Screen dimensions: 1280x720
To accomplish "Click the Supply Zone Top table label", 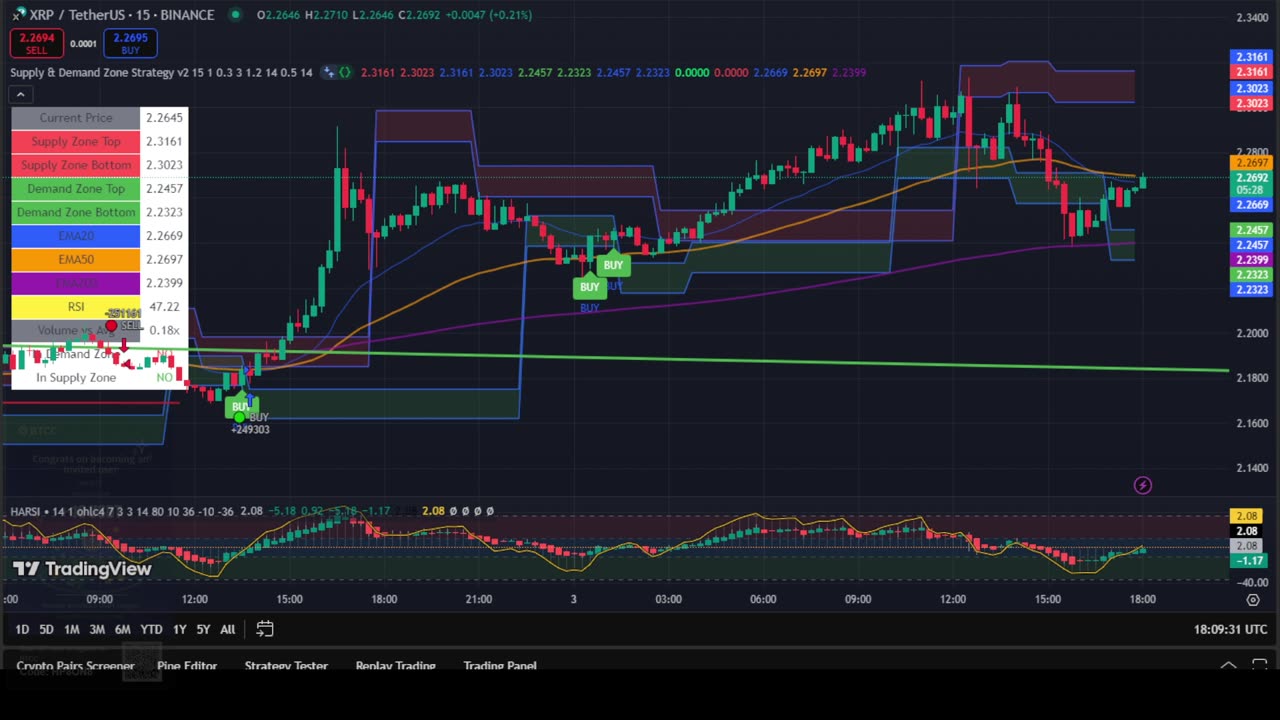I will click(x=76, y=141).
